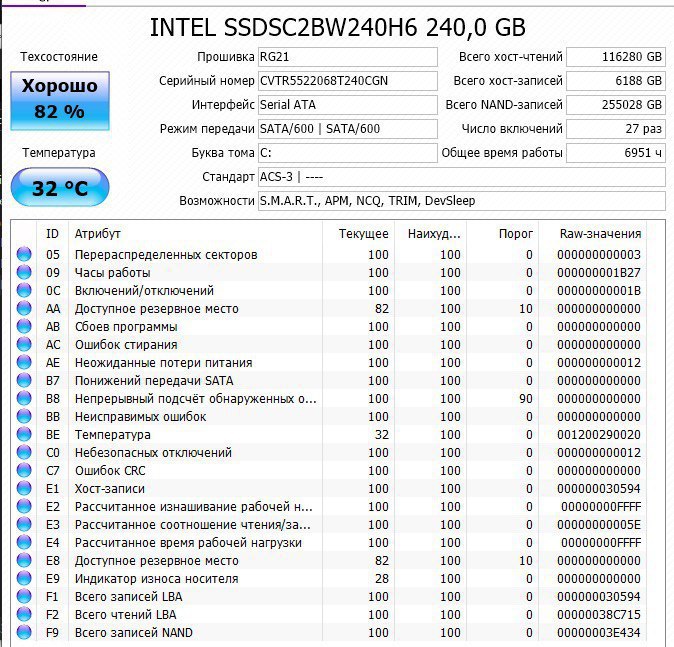Screen dimensions: 674x647
Task: Click status orb icon for attribute AA
Action: (x=24, y=308)
